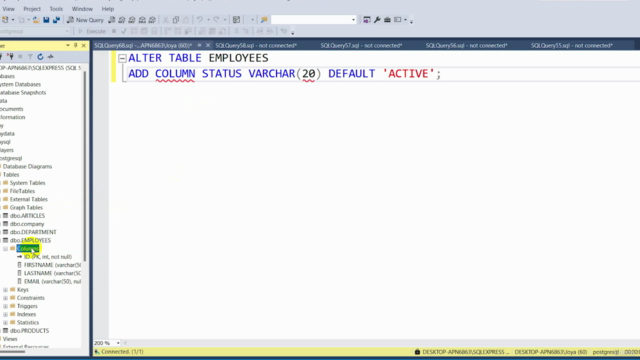Click the Activity Monitor grid icon

tap(236, 20)
